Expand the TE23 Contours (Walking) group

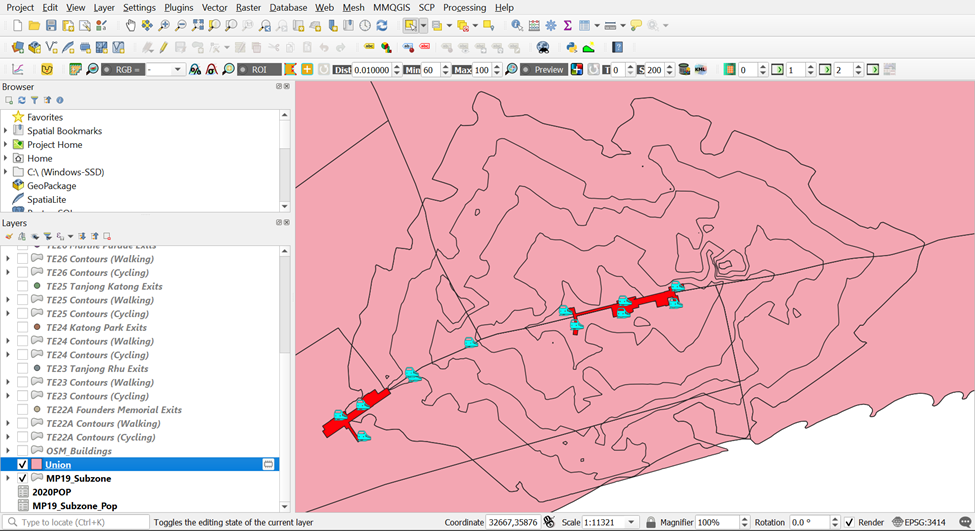pos(8,383)
